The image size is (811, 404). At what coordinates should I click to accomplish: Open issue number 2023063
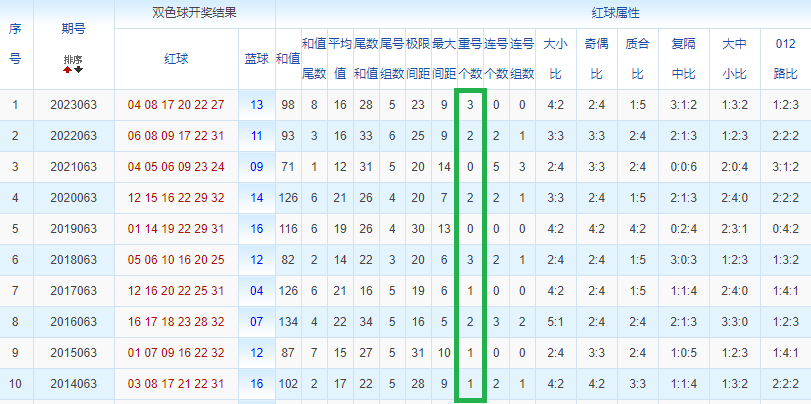point(74,105)
